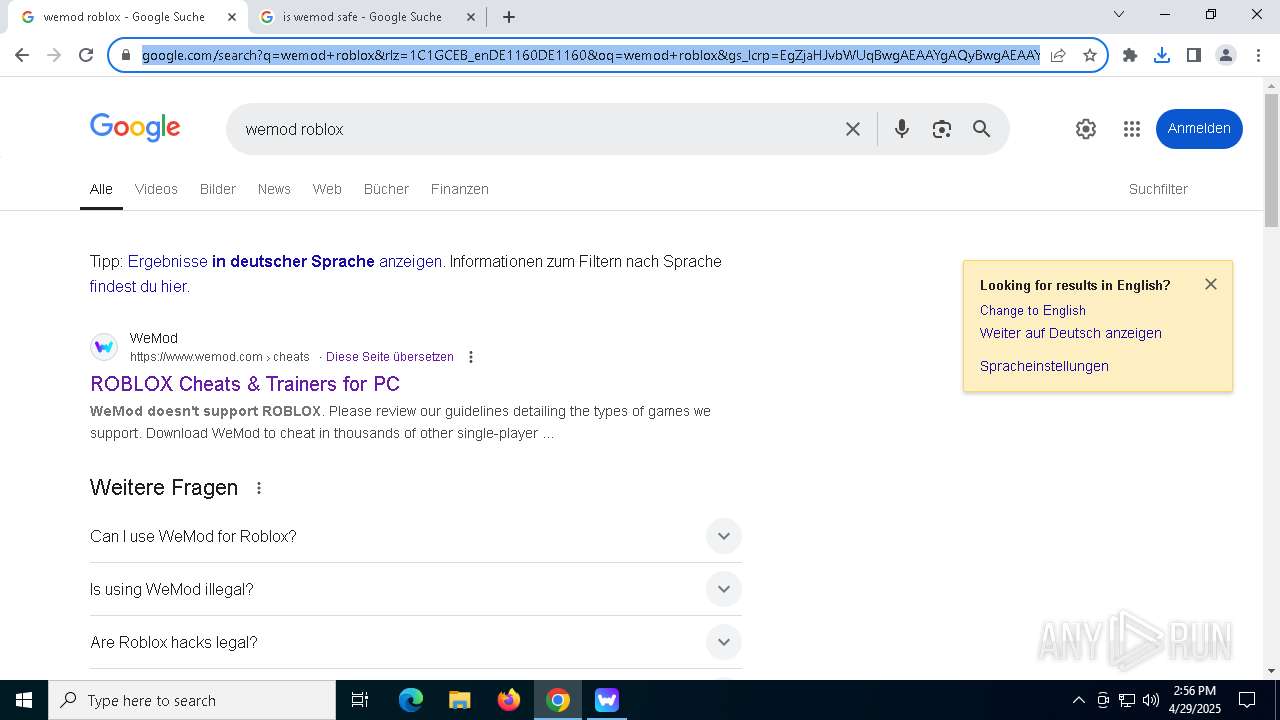Open Chrome downloads icon
The height and width of the screenshot is (720, 1280).
pyautogui.click(x=1162, y=55)
